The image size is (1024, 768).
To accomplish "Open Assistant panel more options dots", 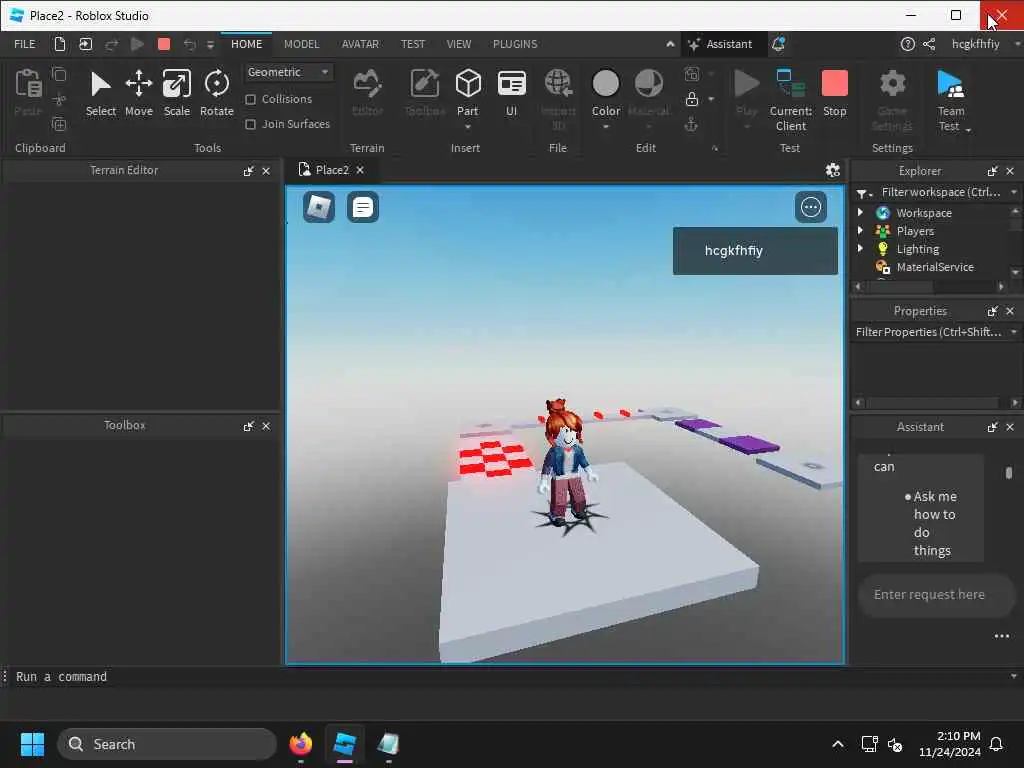I will coord(1001,636).
